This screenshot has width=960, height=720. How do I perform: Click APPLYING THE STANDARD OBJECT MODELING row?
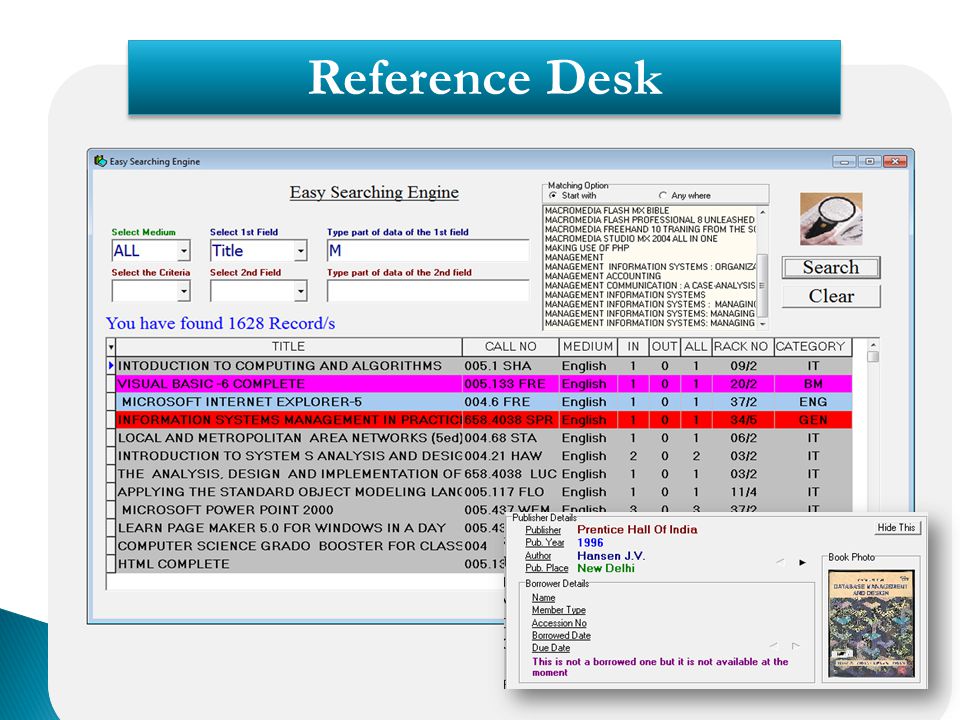tap(484, 492)
